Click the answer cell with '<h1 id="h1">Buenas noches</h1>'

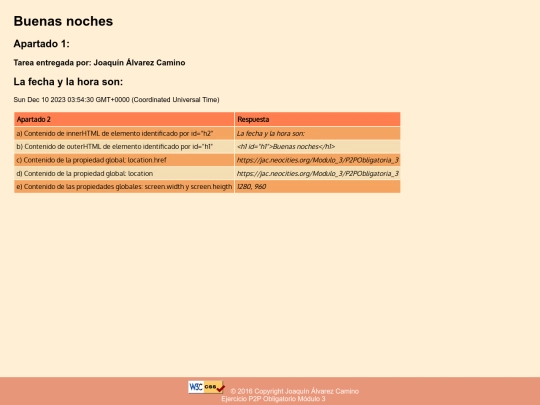pos(317,147)
